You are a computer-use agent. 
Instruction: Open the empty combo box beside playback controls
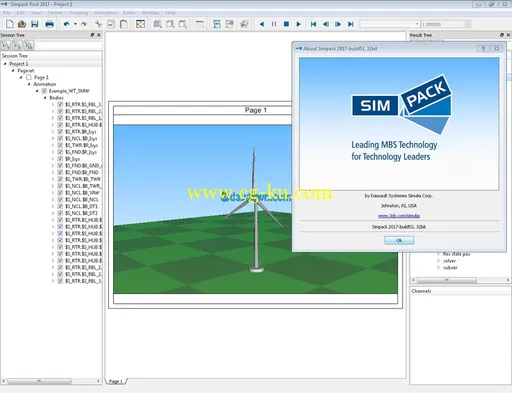point(389,24)
